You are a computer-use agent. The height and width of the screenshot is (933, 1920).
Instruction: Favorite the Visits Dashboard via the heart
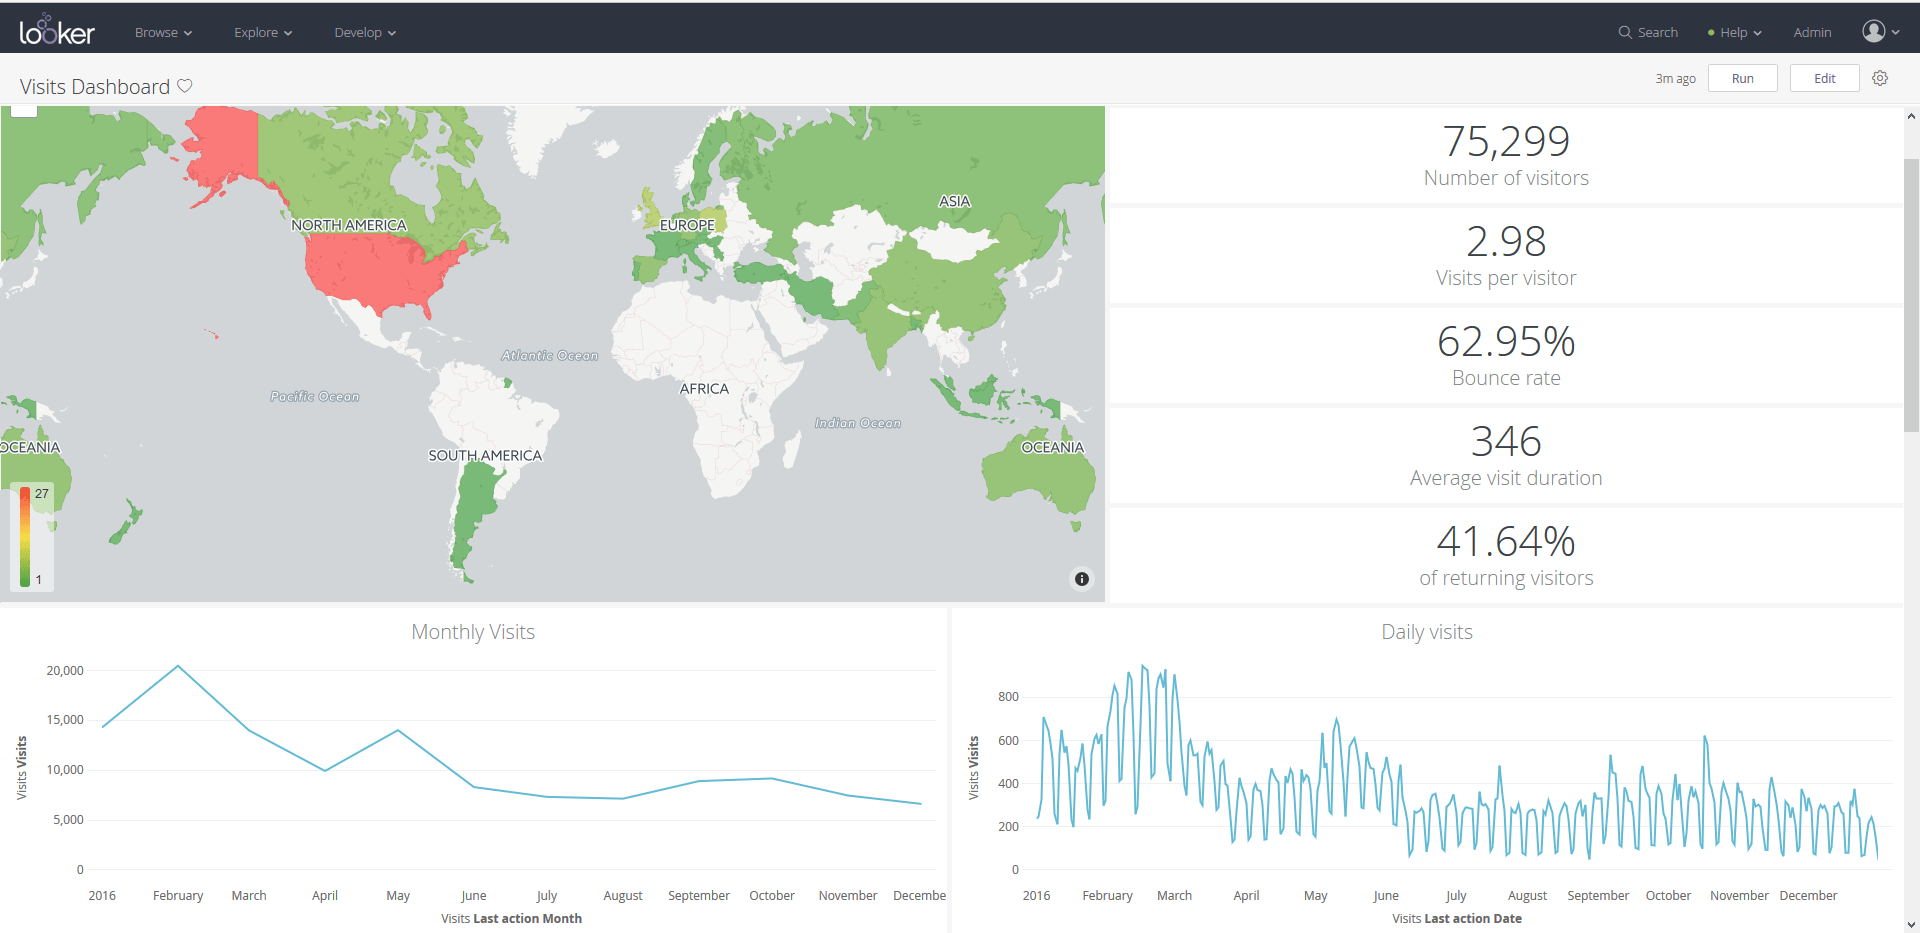(x=185, y=86)
